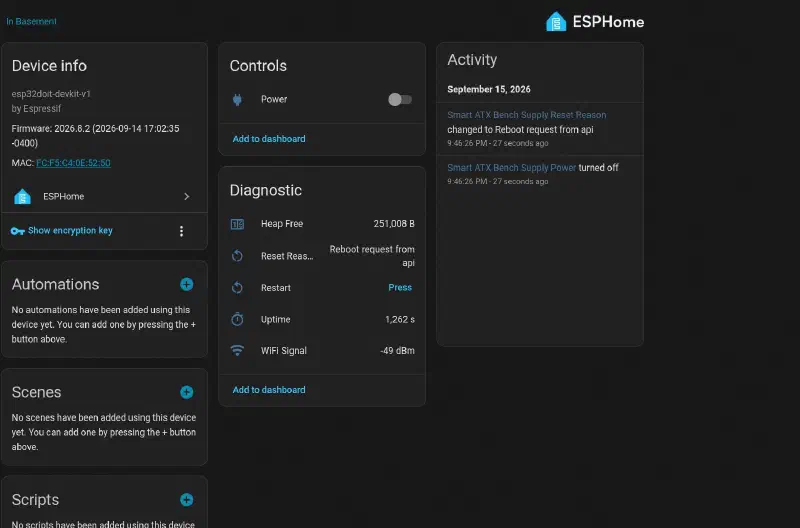Open the three-dot device menu

[x=181, y=231]
